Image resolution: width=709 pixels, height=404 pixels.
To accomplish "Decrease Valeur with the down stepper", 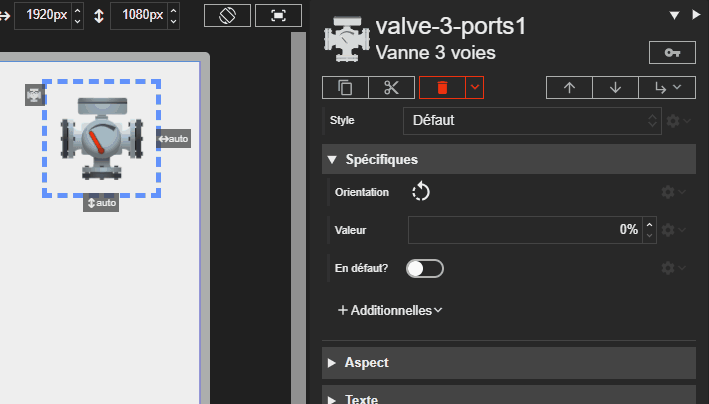I will point(650,235).
